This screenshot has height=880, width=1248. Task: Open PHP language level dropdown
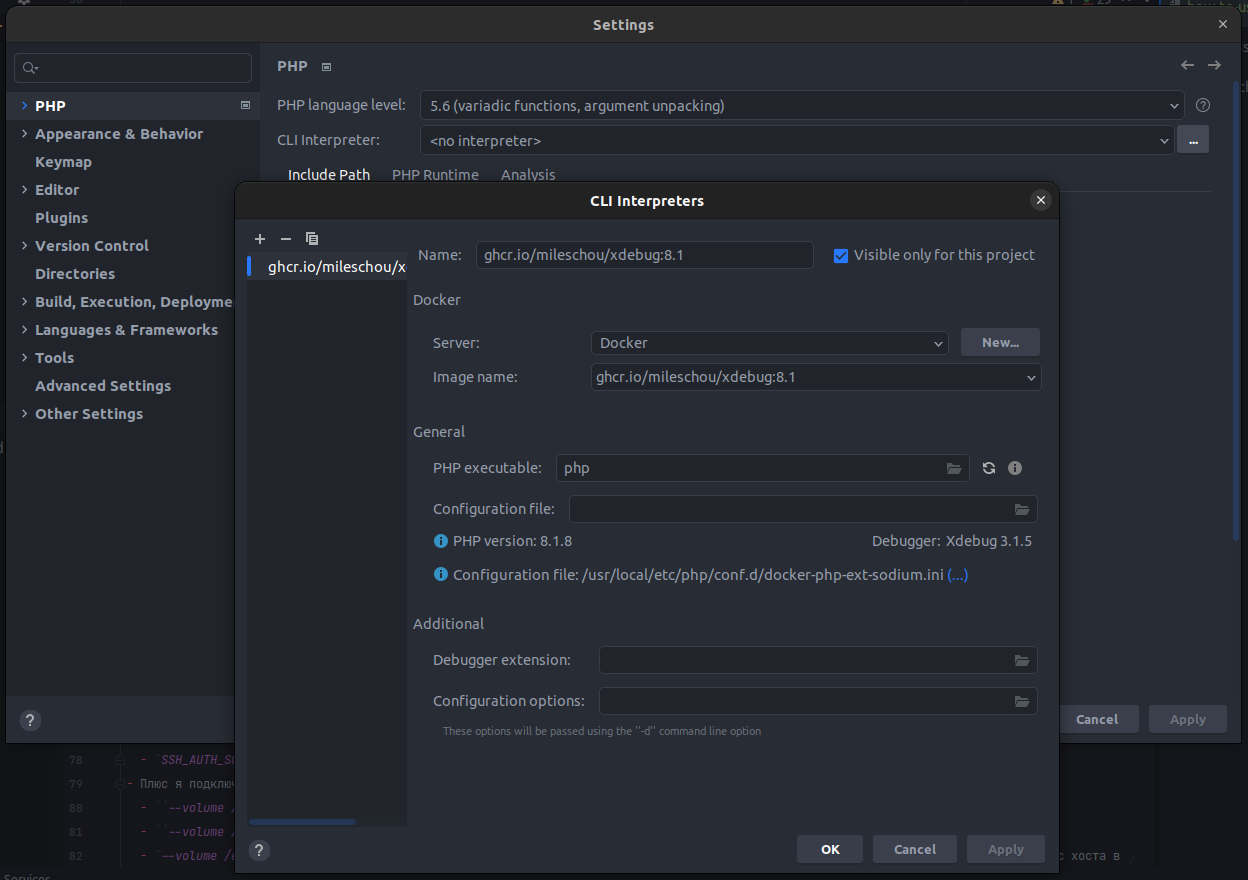(x=1174, y=105)
